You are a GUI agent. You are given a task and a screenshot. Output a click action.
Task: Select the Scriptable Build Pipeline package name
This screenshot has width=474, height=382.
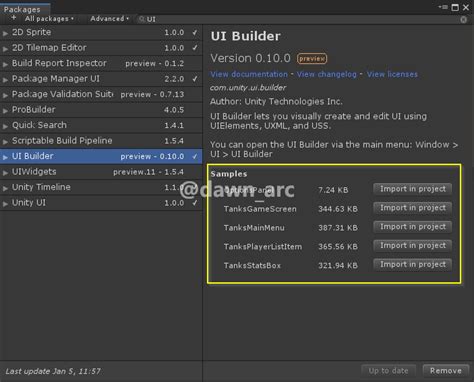62,141
